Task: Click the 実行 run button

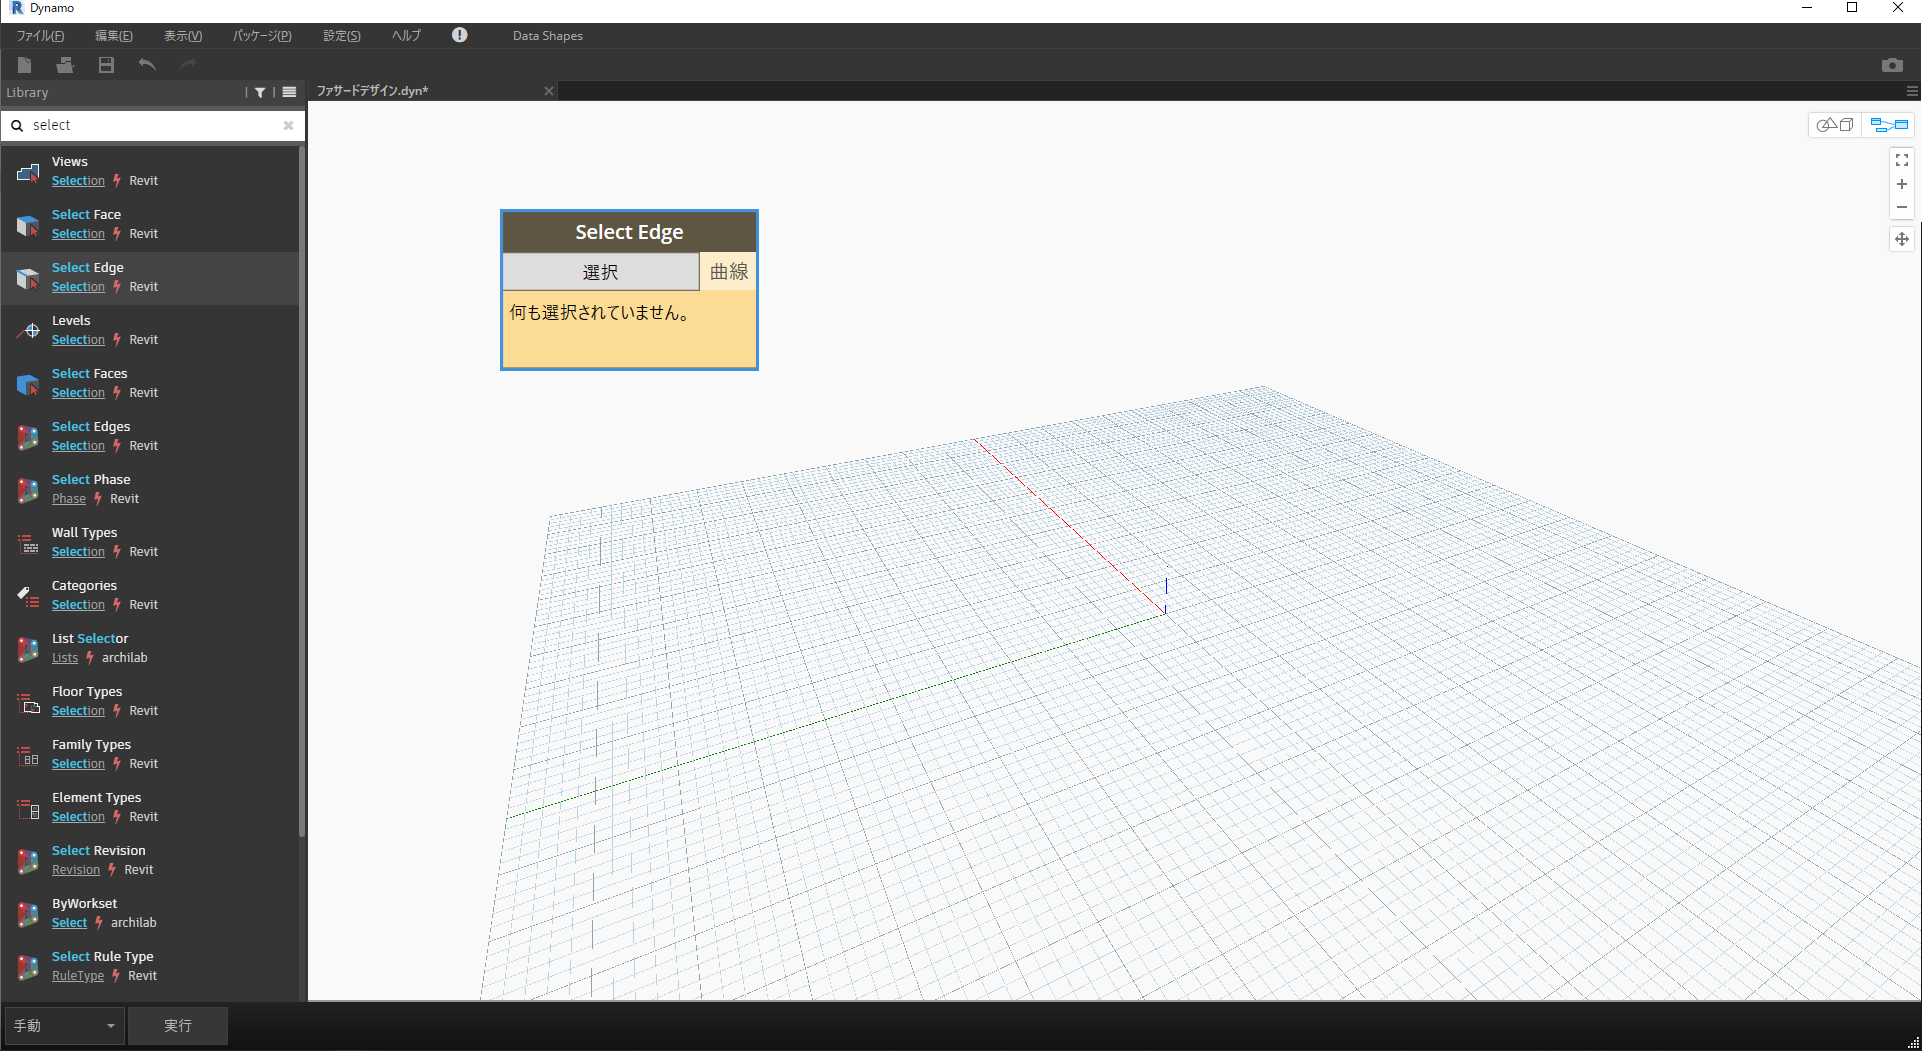Action: [x=178, y=1026]
